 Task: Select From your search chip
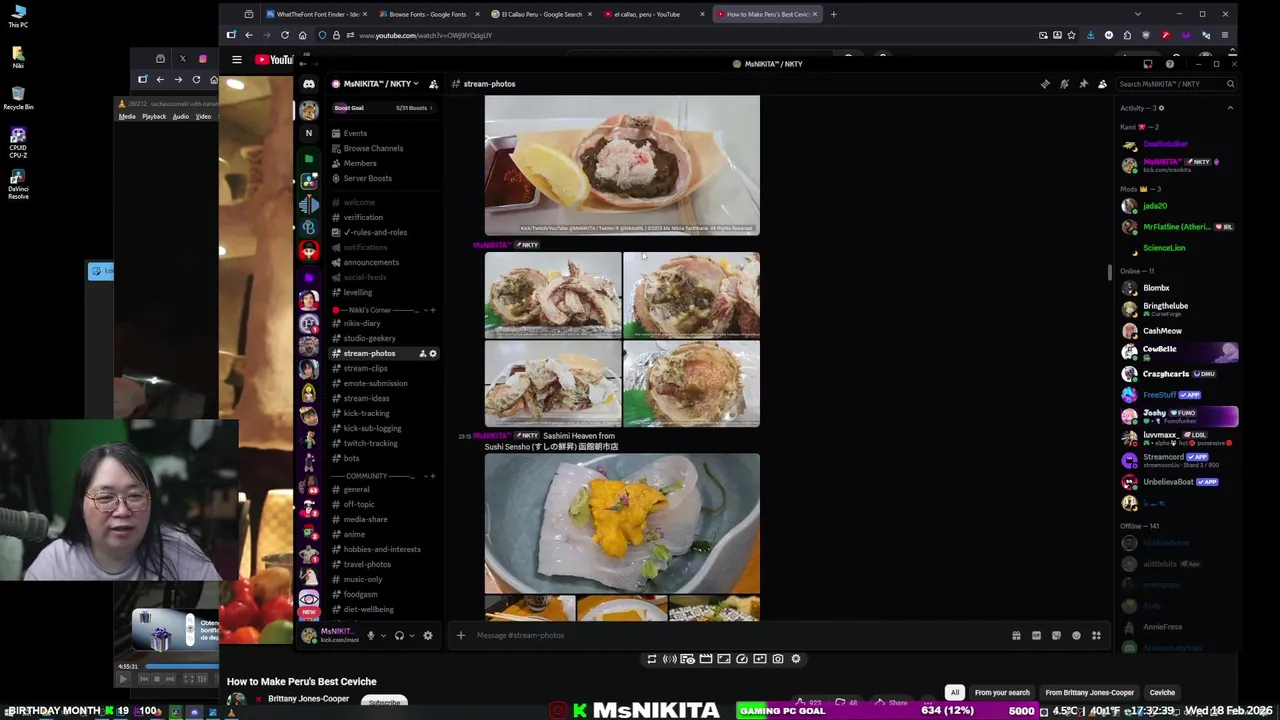point(1002,692)
